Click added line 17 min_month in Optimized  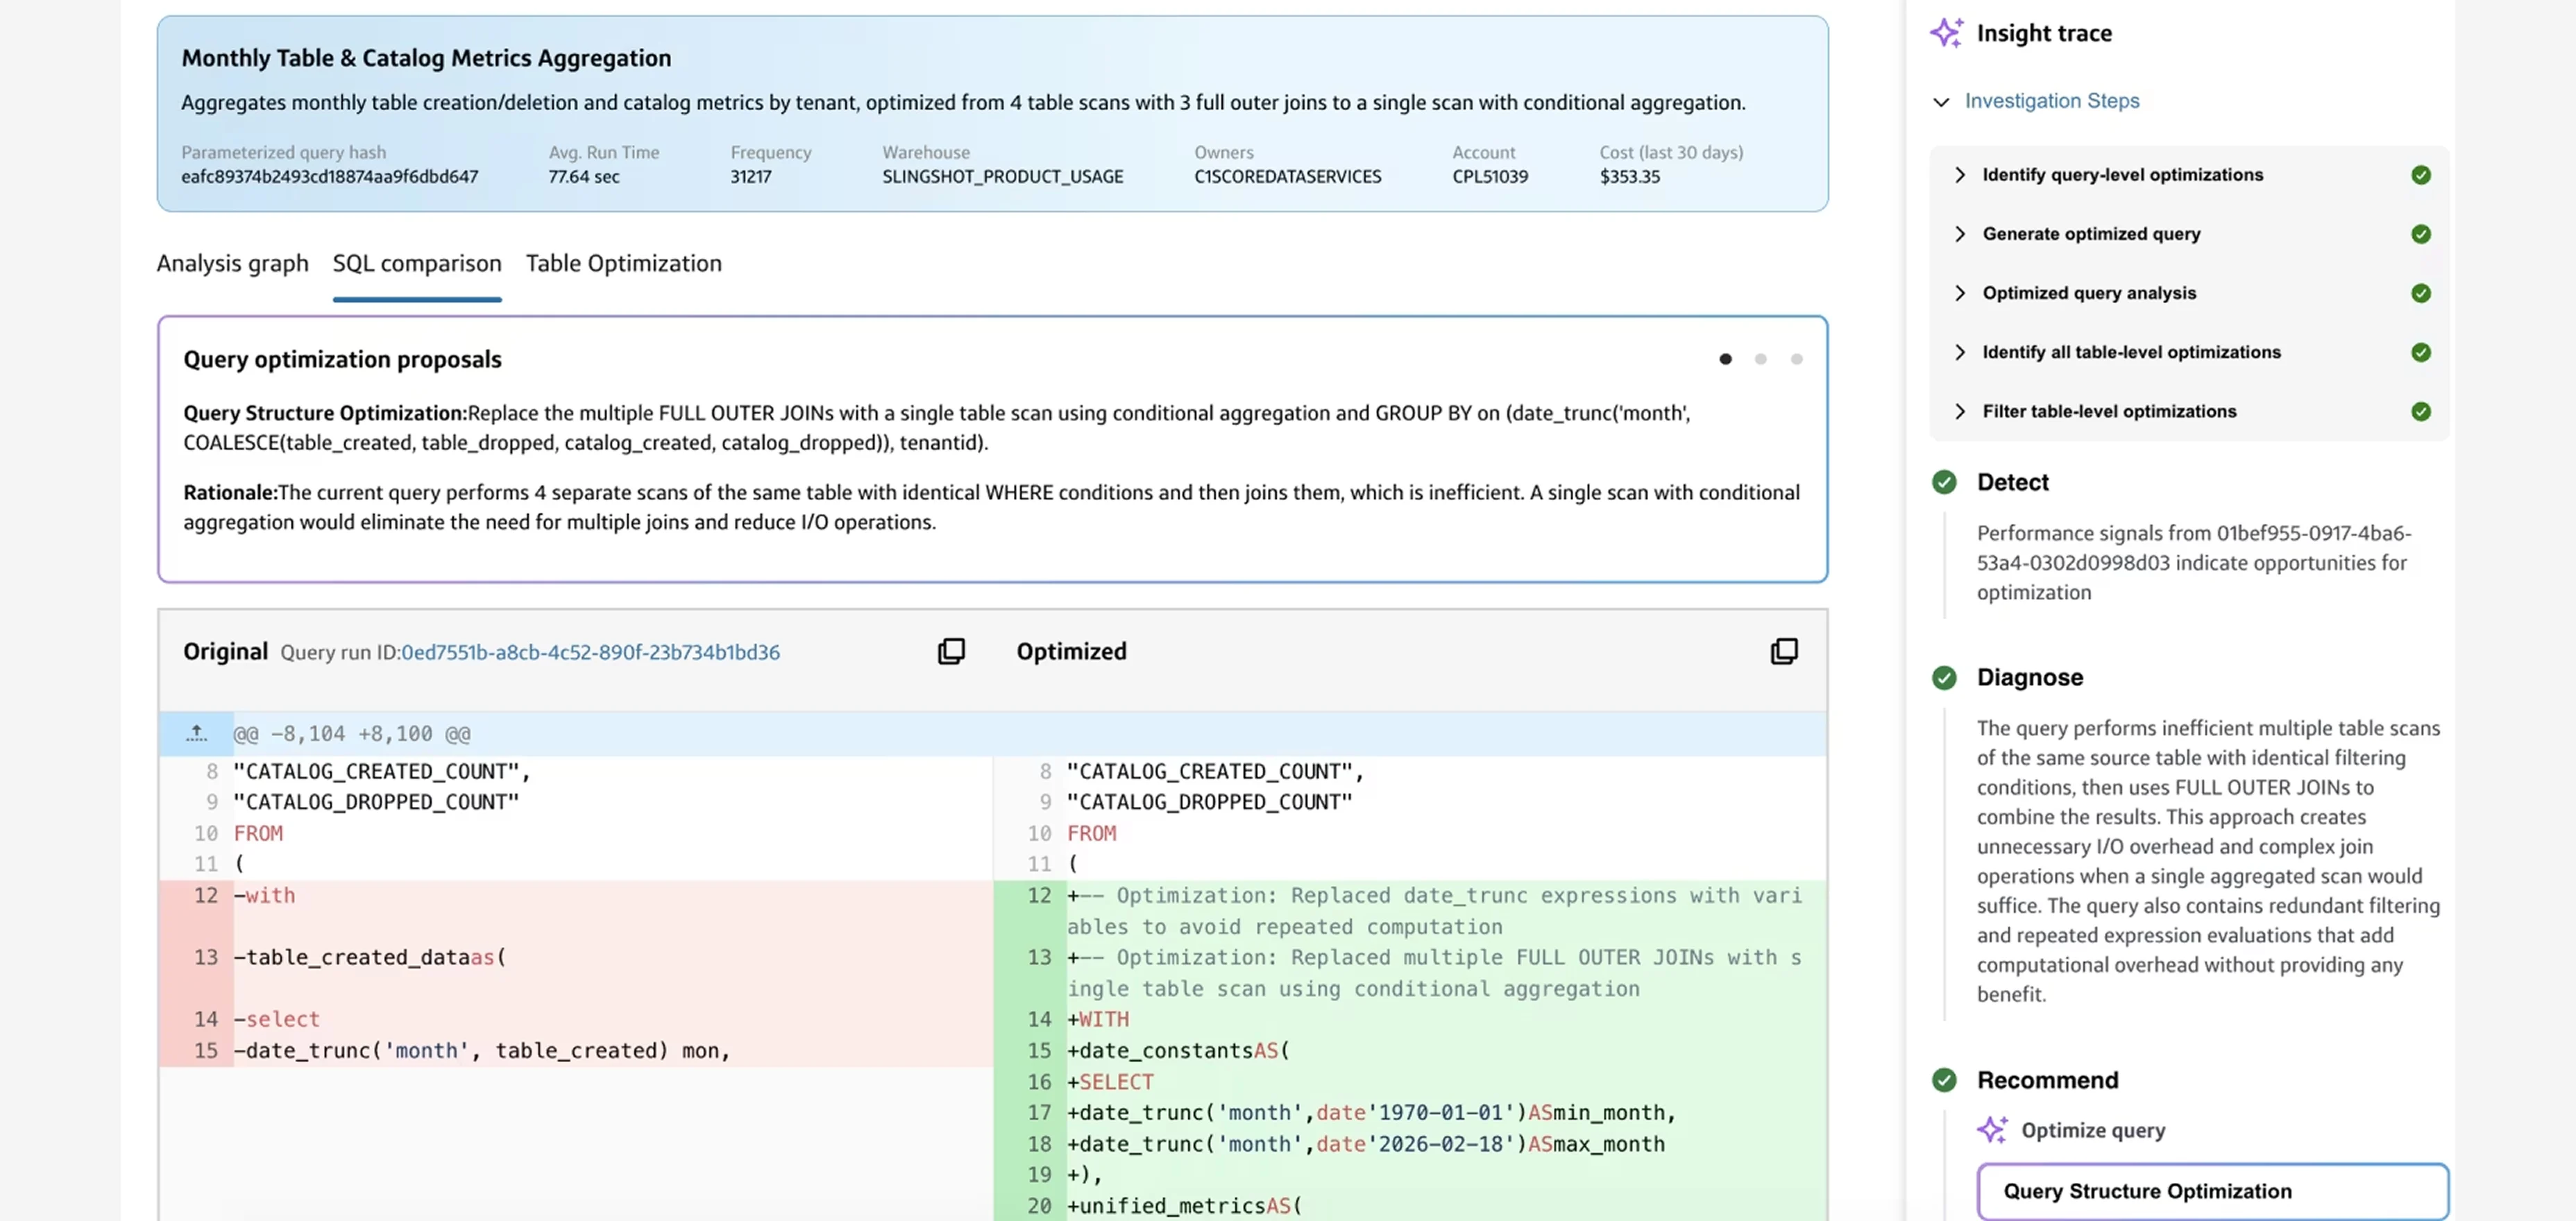1410,1112
